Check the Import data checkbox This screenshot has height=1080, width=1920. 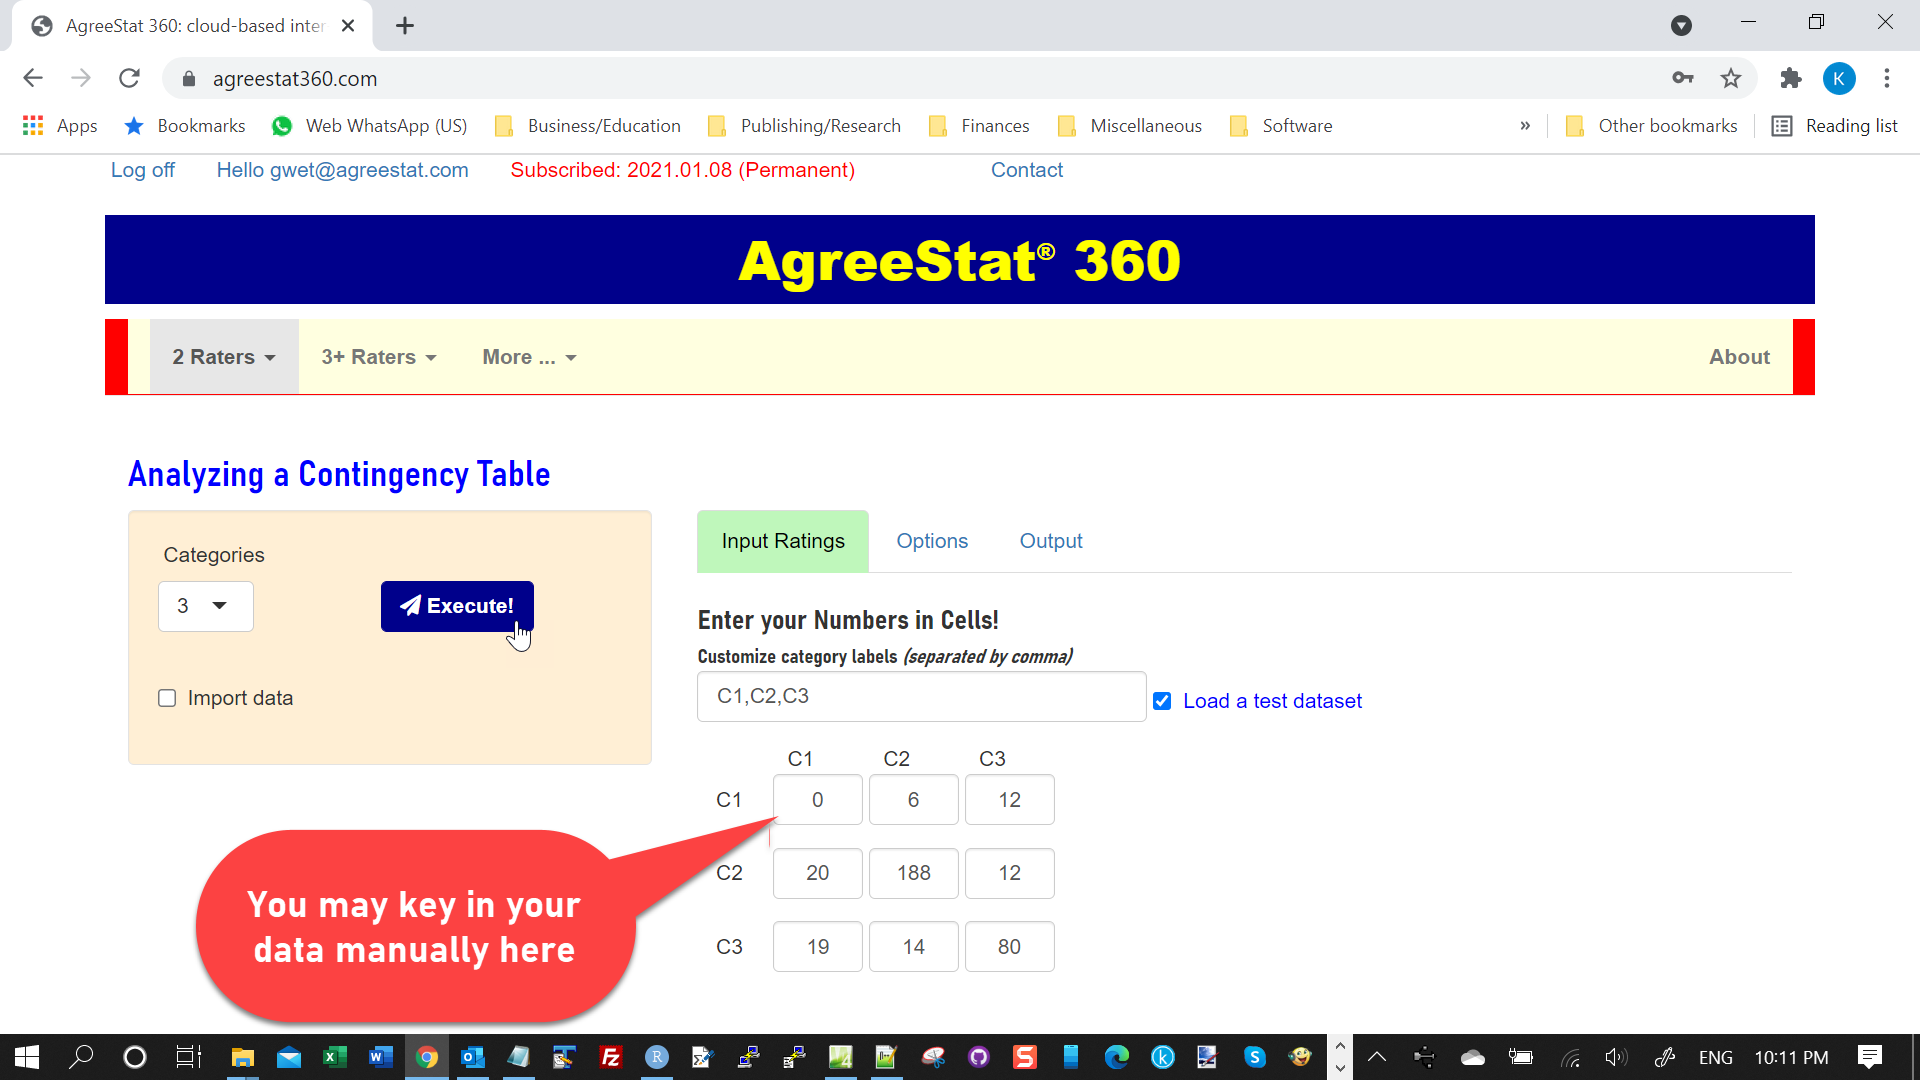(167, 698)
